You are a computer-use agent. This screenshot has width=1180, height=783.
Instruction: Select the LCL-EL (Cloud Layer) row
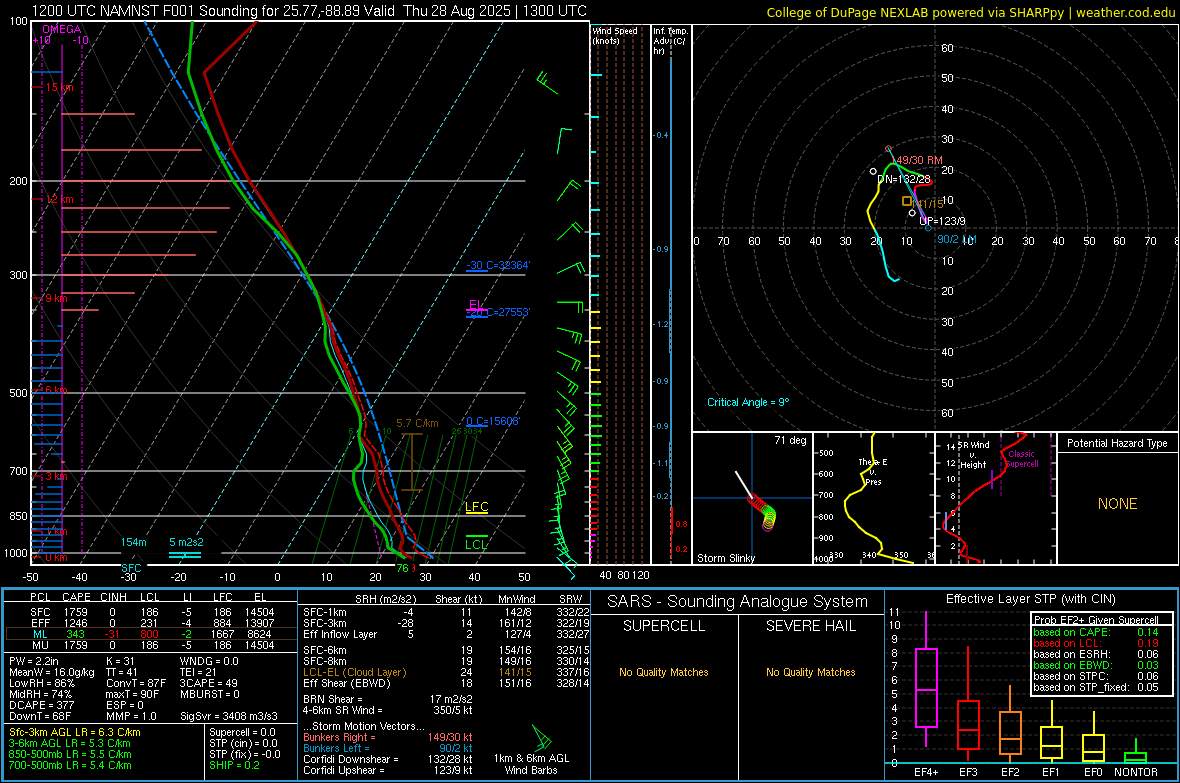(446, 672)
